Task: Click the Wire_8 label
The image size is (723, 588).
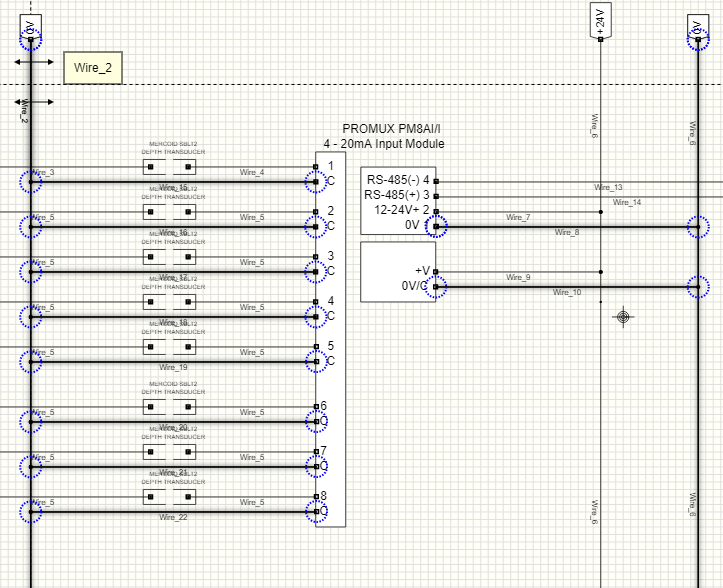Action: 567,232
